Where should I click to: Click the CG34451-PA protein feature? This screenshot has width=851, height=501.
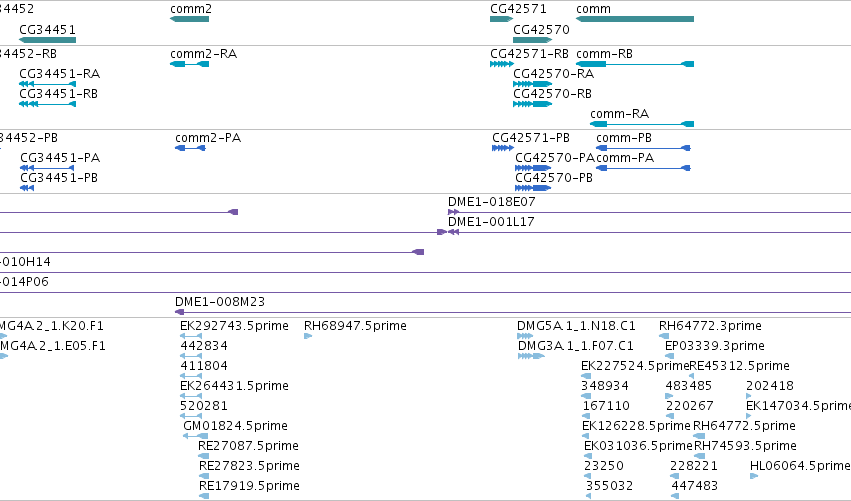(x=47, y=168)
